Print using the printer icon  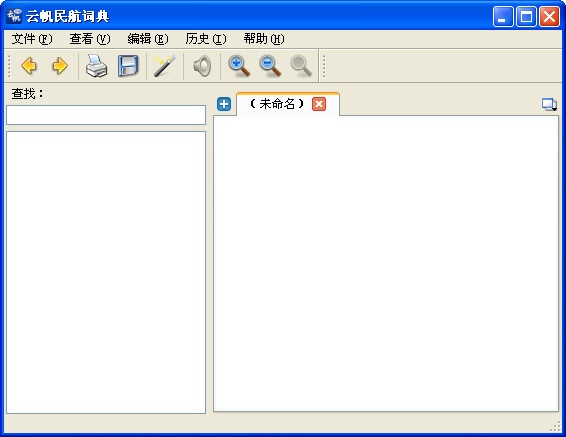tap(96, 66)
